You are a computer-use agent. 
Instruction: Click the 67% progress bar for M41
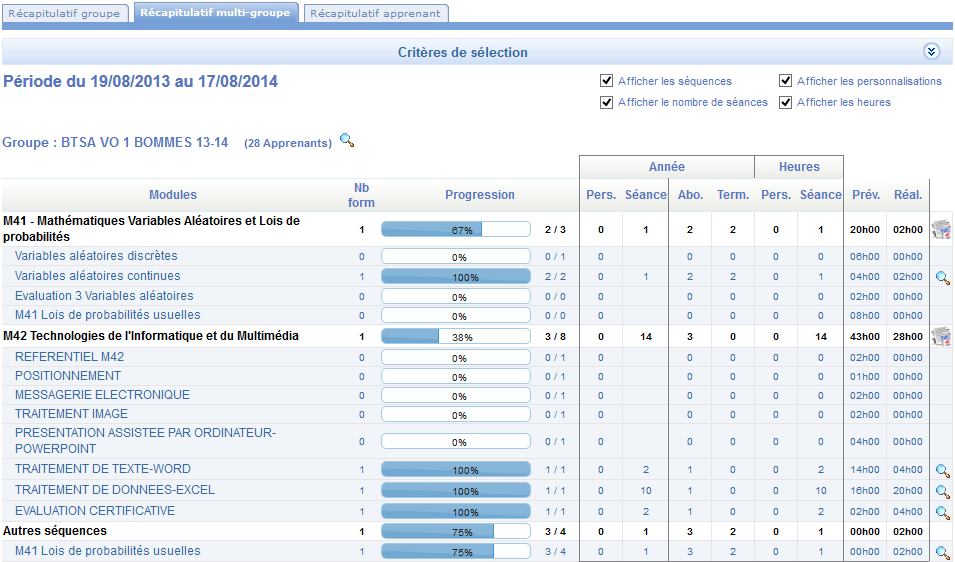tap(456, 230)
